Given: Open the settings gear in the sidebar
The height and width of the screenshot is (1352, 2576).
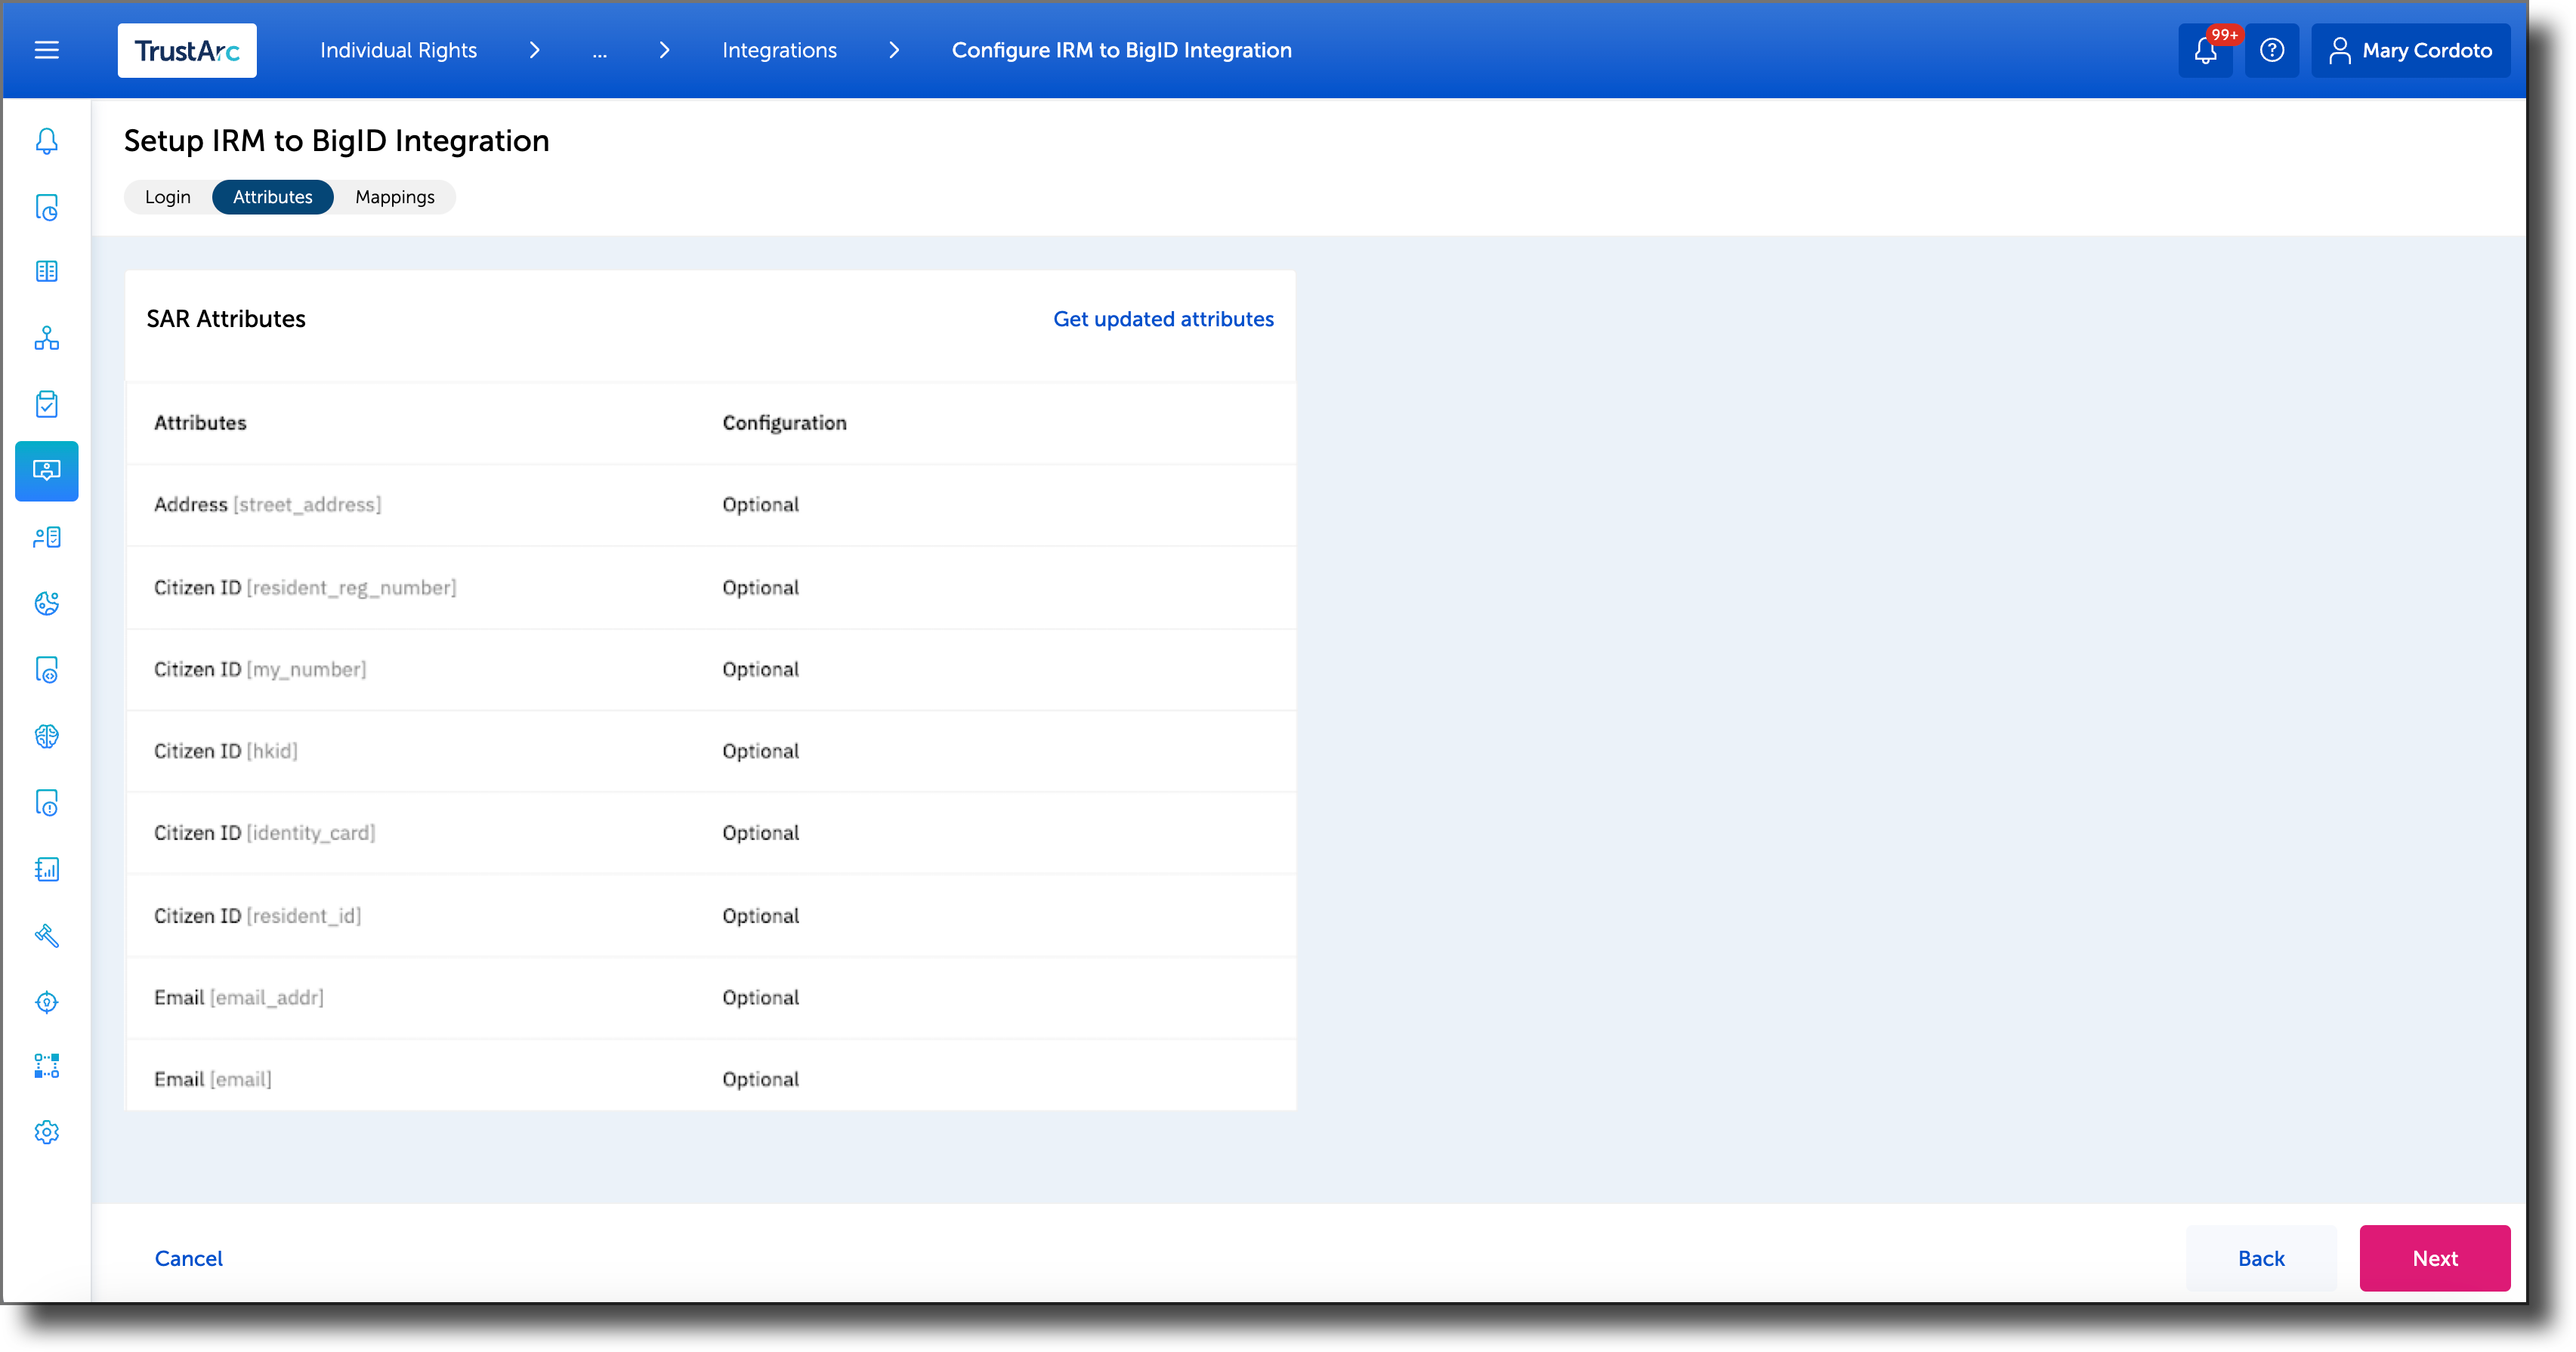Looking at the screenshot, I should point(46,1131).
